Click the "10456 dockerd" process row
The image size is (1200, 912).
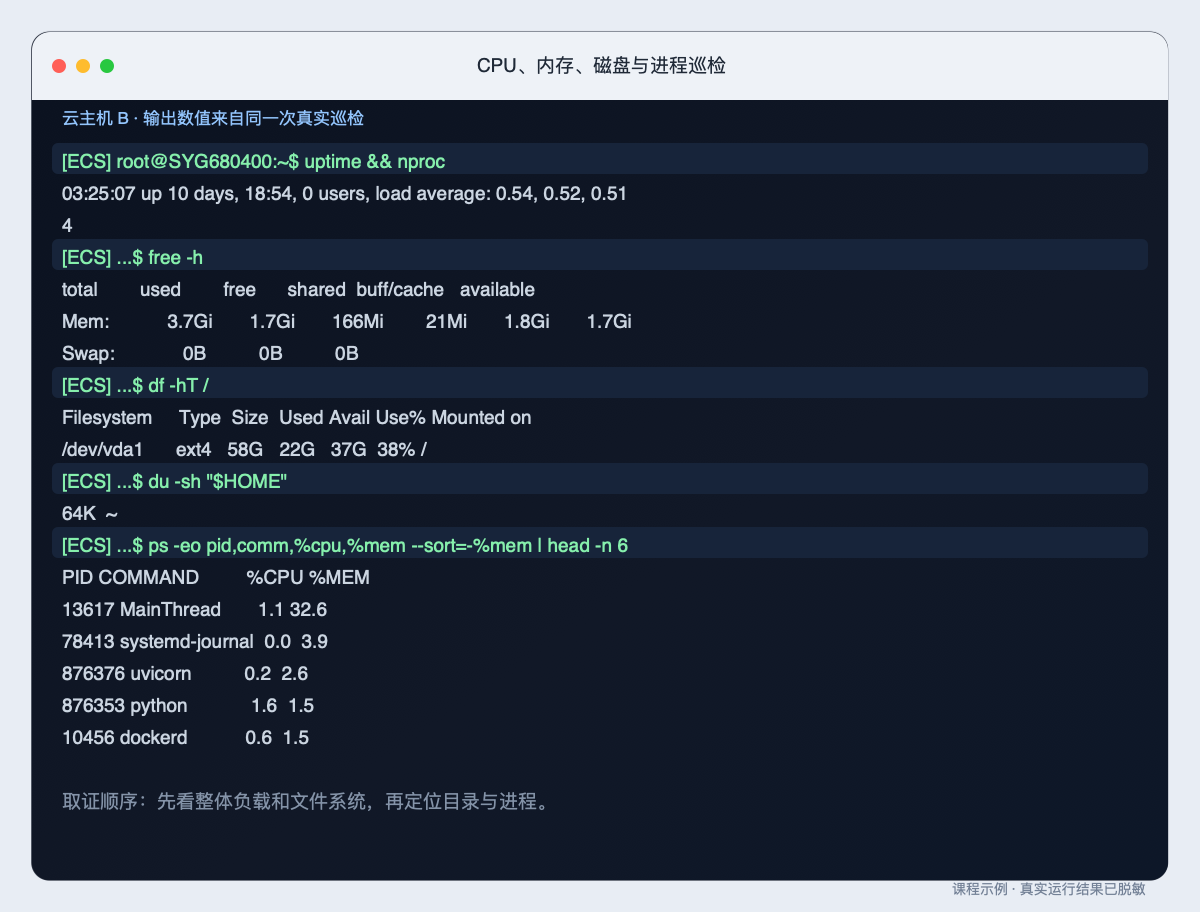coord(185,737)
